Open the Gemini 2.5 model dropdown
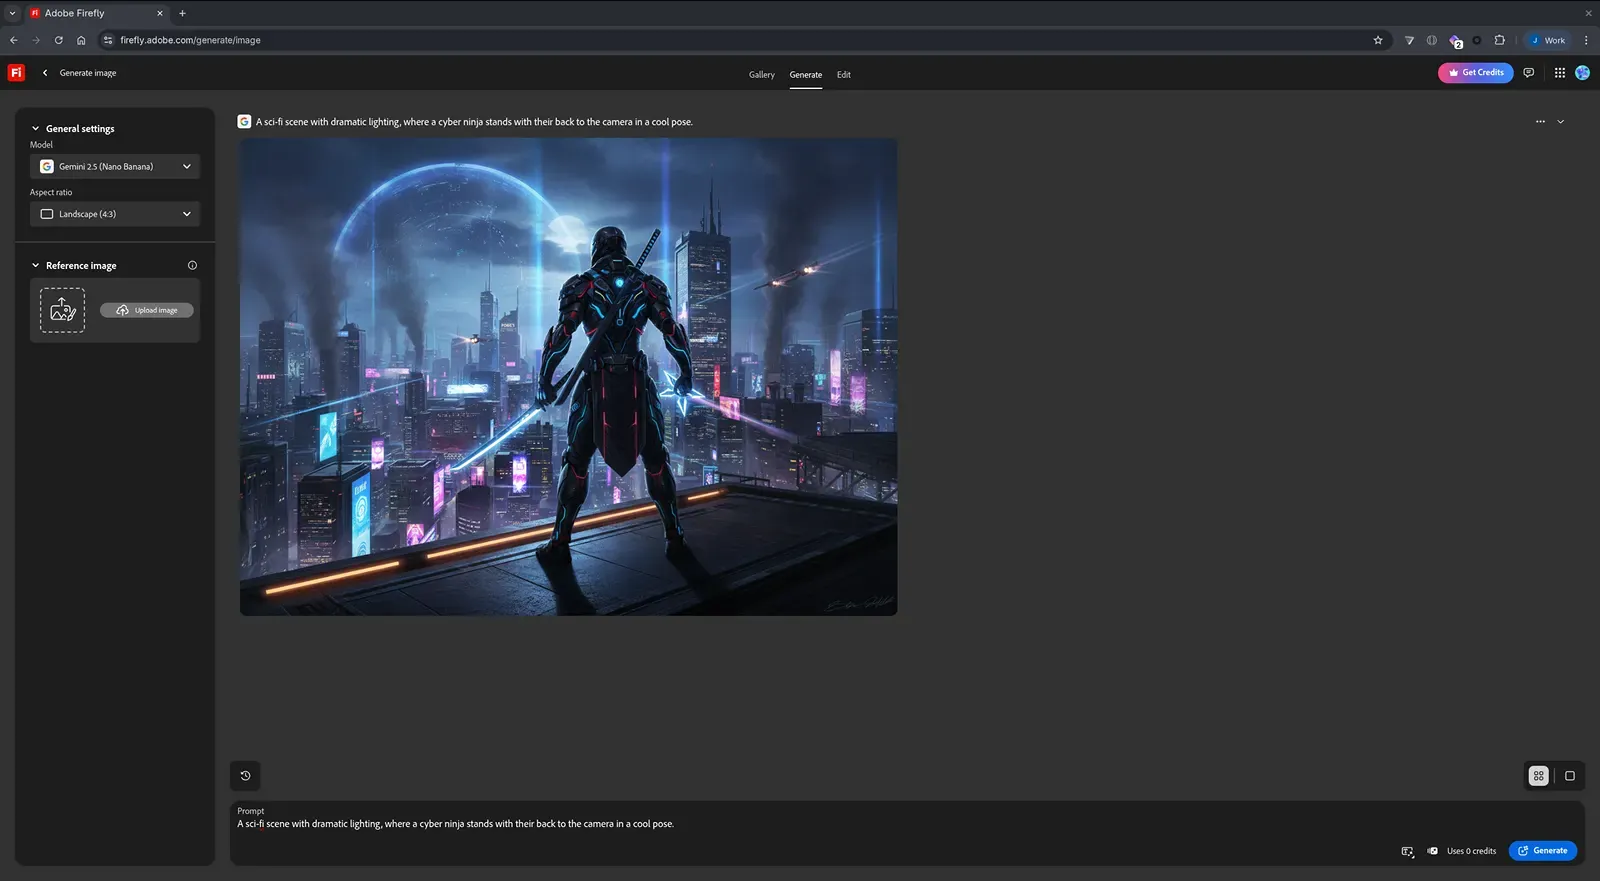This screenshot has height=881, width=1600. click(115, 167)
